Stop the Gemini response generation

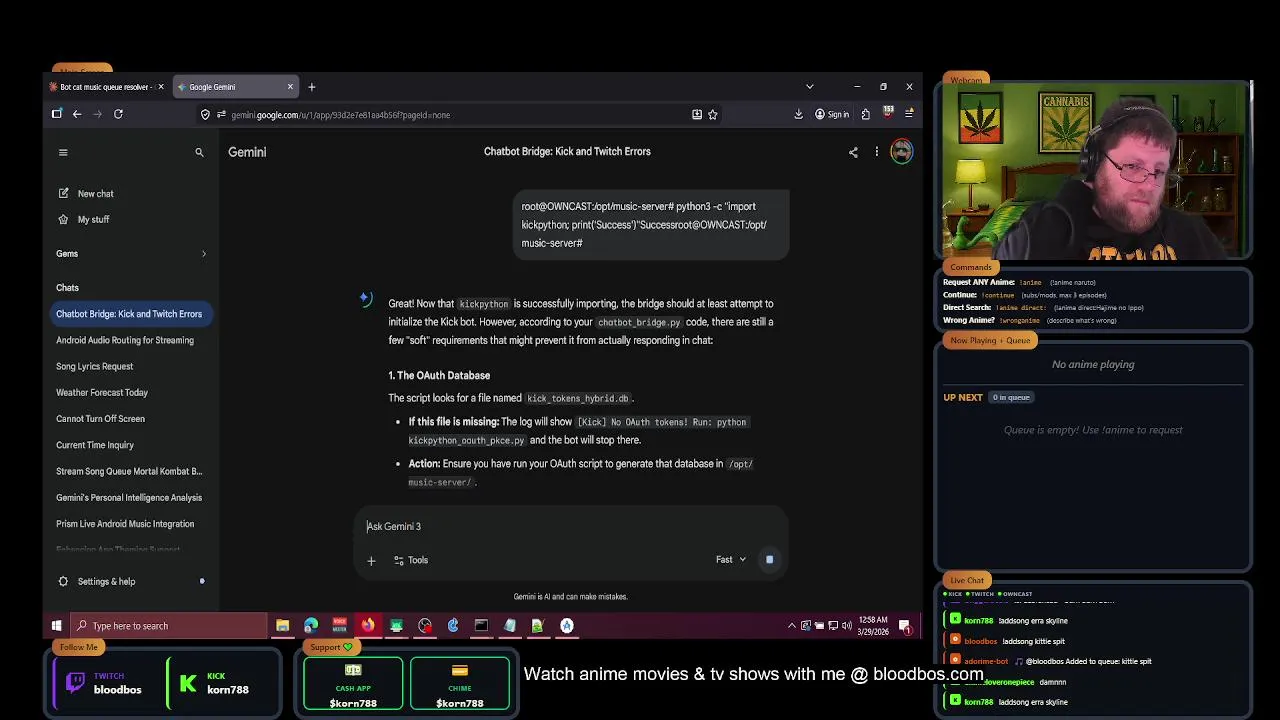pyautogui.click(x=769, y=560)
